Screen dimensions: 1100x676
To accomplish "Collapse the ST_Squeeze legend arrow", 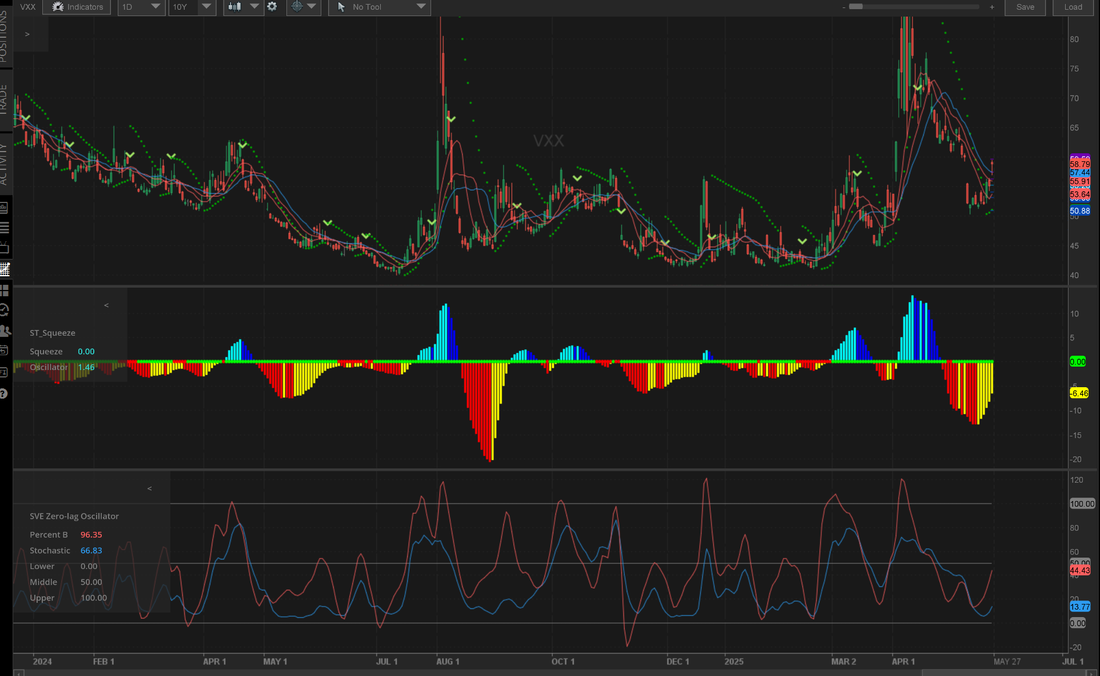I will tap(107, 305).
